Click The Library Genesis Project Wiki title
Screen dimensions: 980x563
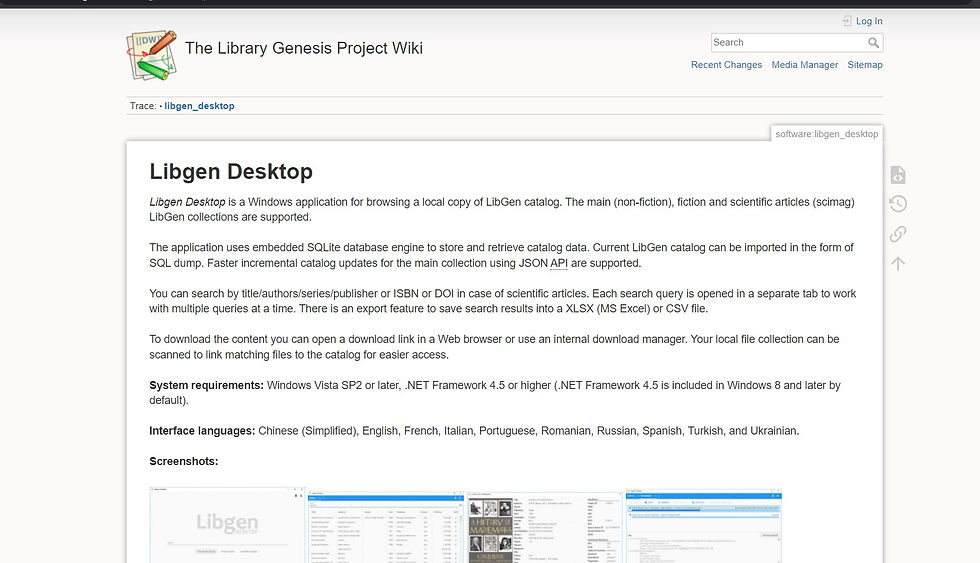point(304,48)
